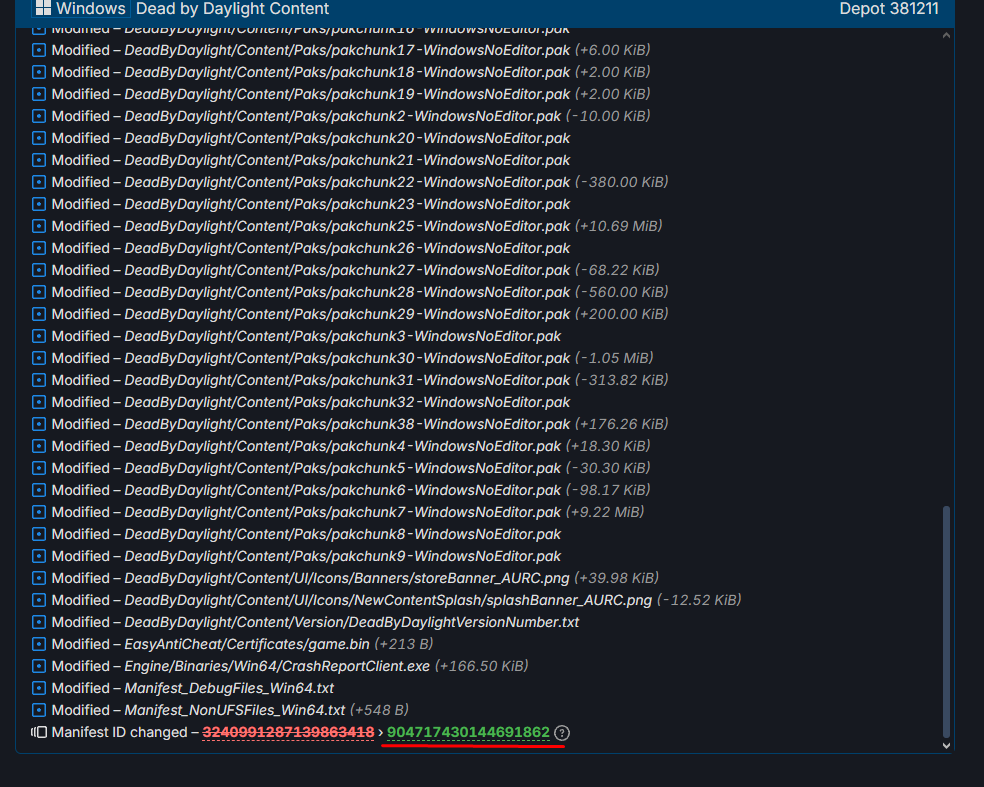984x787 pixels.
Task: Click the modified icon beside pakchunk20 entry
Action: [x=39, y=138]
